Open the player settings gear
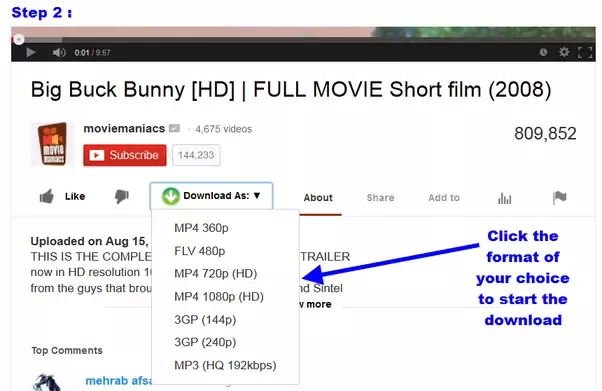This screenshot has height=391, width=602. click(564, 52)
